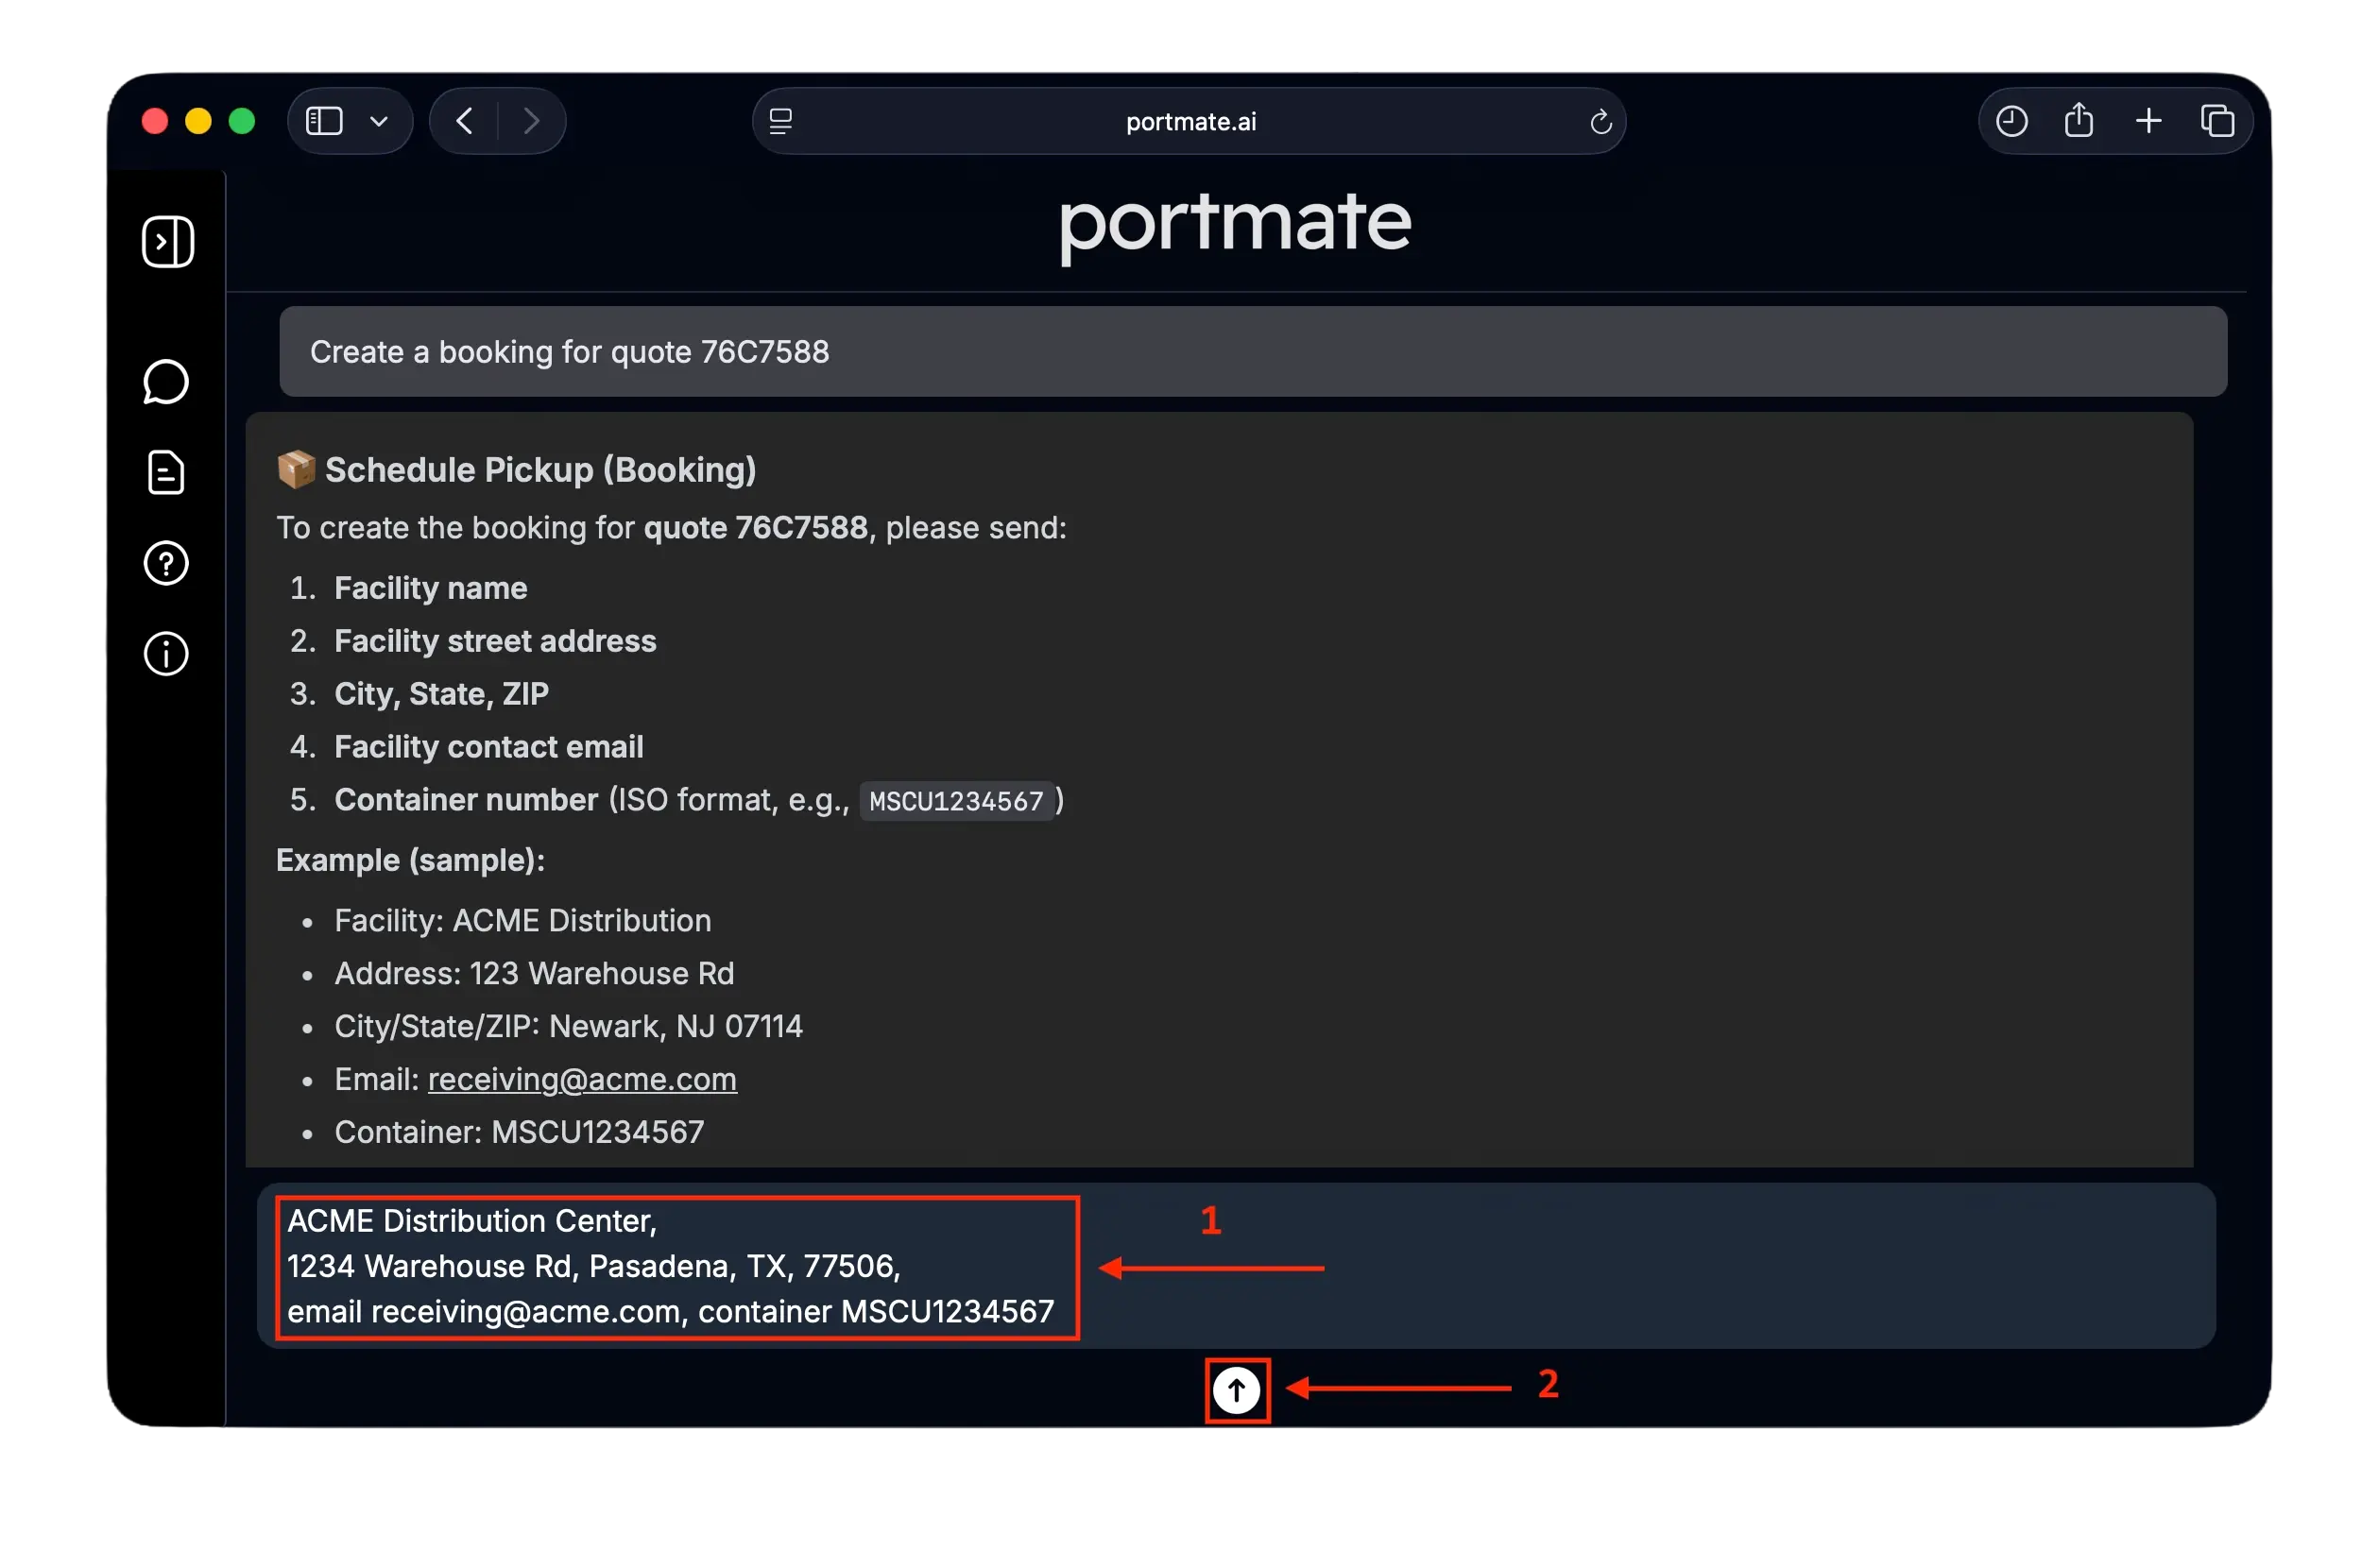Click 'Facility: ACME Distribution' bullet
The image size is (2379, 1568).
click(x=523, y=921)
